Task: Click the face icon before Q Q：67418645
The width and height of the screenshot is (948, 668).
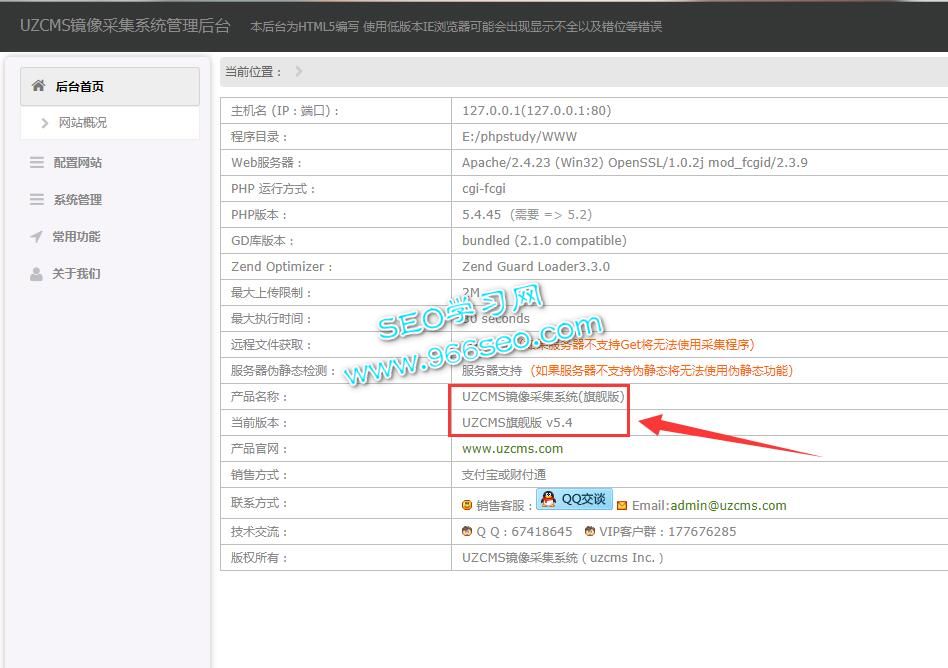Action: click(x=467, y=531)
